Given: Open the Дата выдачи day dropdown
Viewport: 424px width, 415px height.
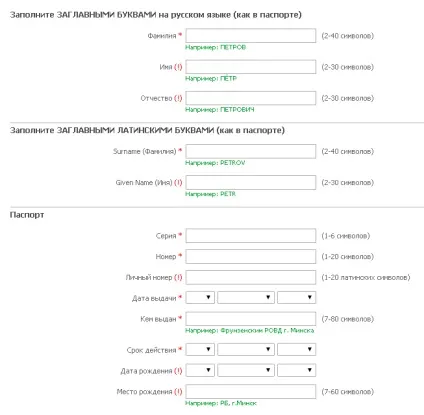Looking at the screenshot, I should pyautogui.click(x=200, y=297).
